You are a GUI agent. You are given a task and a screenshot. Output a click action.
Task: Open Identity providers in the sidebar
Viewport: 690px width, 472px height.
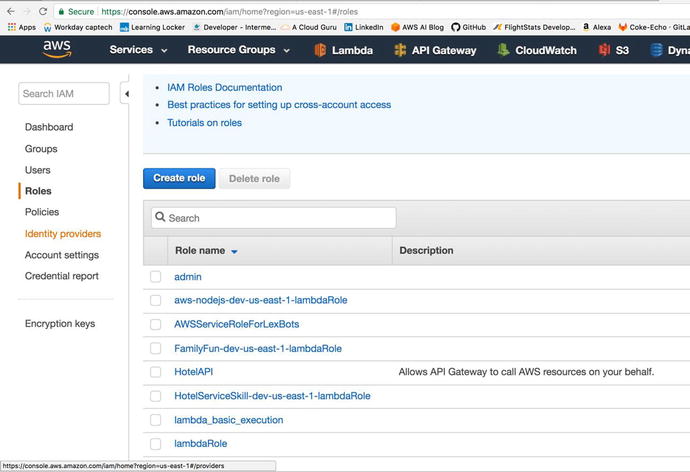63,234
